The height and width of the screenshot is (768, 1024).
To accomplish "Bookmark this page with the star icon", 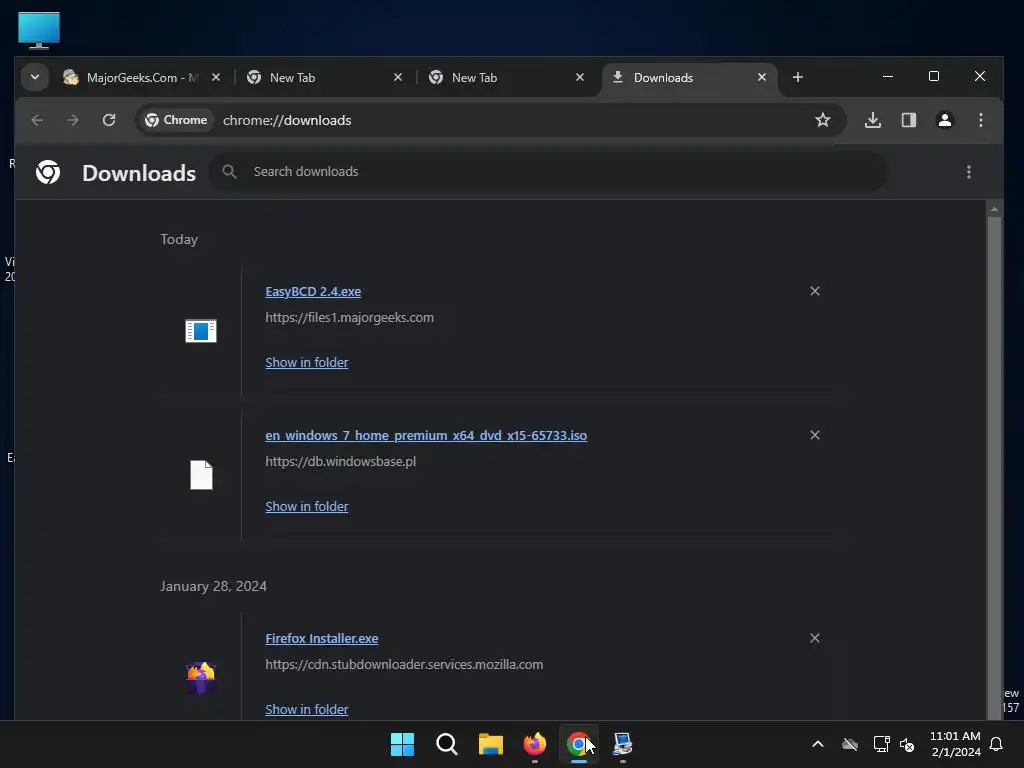I will 822,120.
